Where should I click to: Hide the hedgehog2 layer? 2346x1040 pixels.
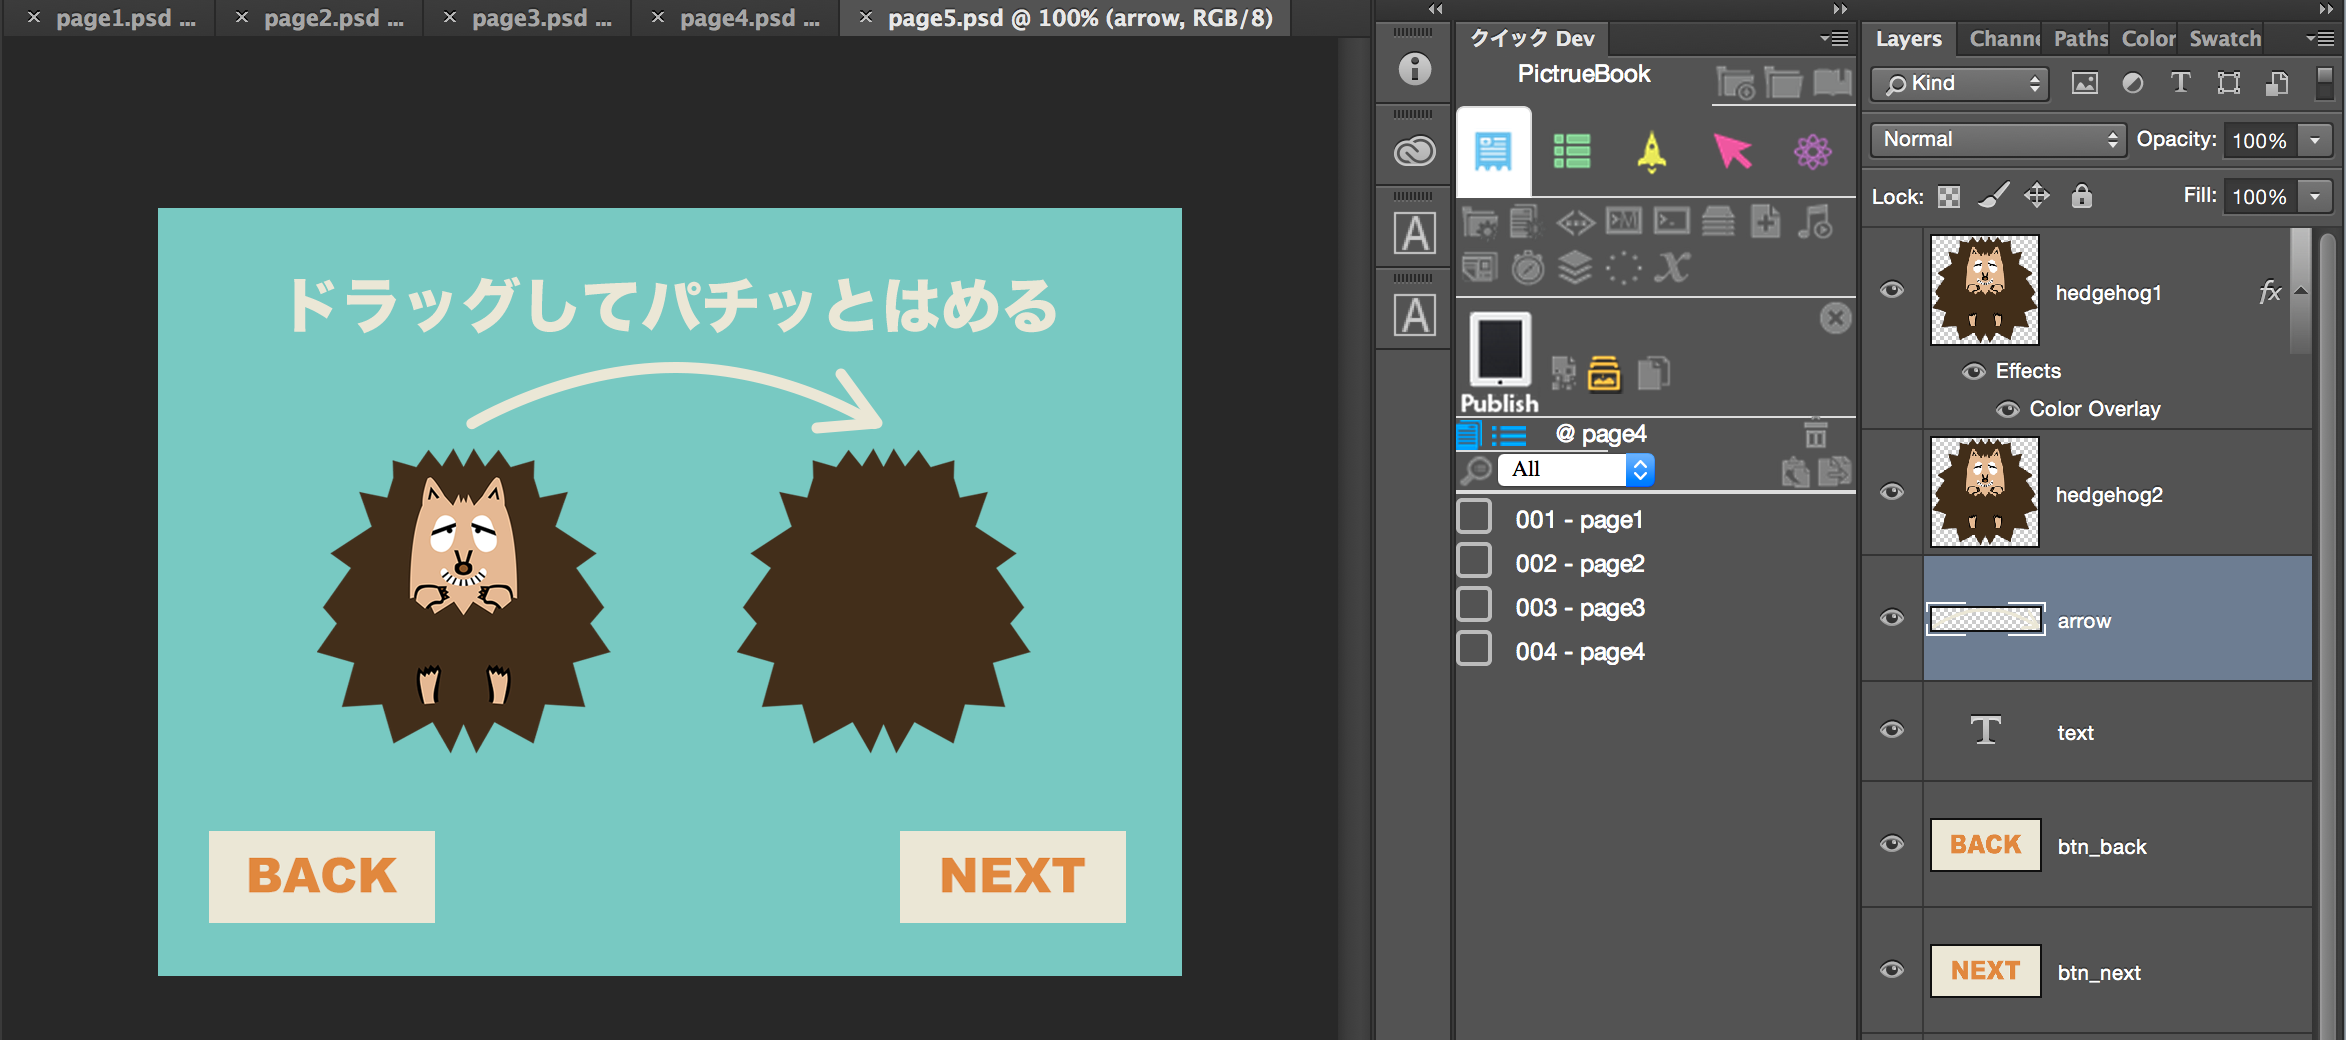(x=1892, y=491)
